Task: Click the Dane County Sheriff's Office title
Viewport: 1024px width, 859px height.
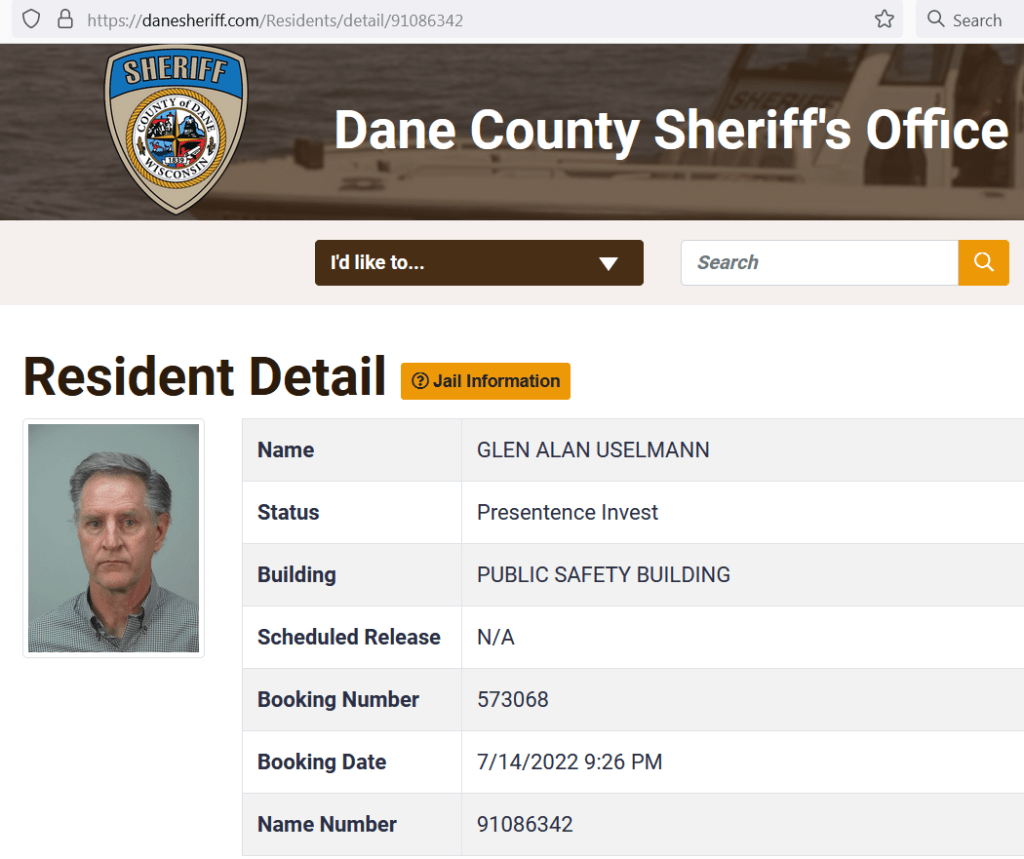Action: pos(671,131)
